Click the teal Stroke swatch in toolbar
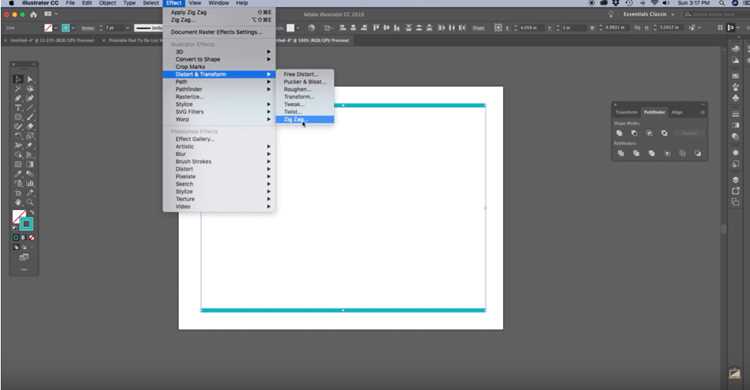Screen dimensions: 750x390 [x=27, y=224]
